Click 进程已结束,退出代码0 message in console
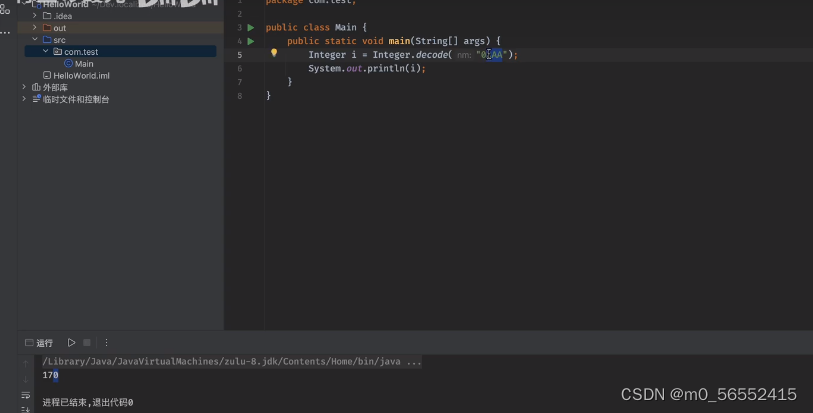Image resolution: width=813 pixels, height=413 pixels. pyautogui.click(x=88, y=402)
